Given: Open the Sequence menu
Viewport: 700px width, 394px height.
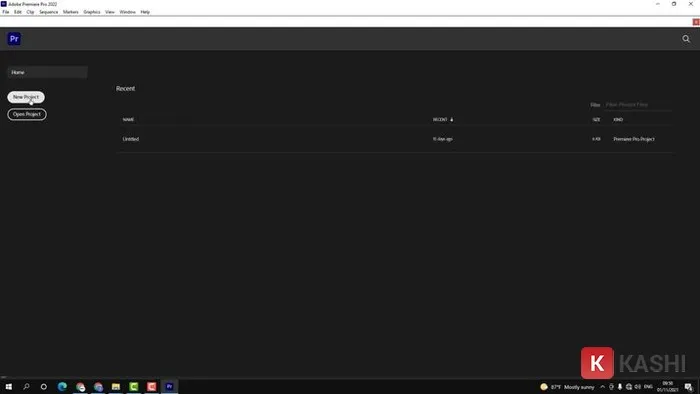Looking at the screenshot, I should pos(48,12).
